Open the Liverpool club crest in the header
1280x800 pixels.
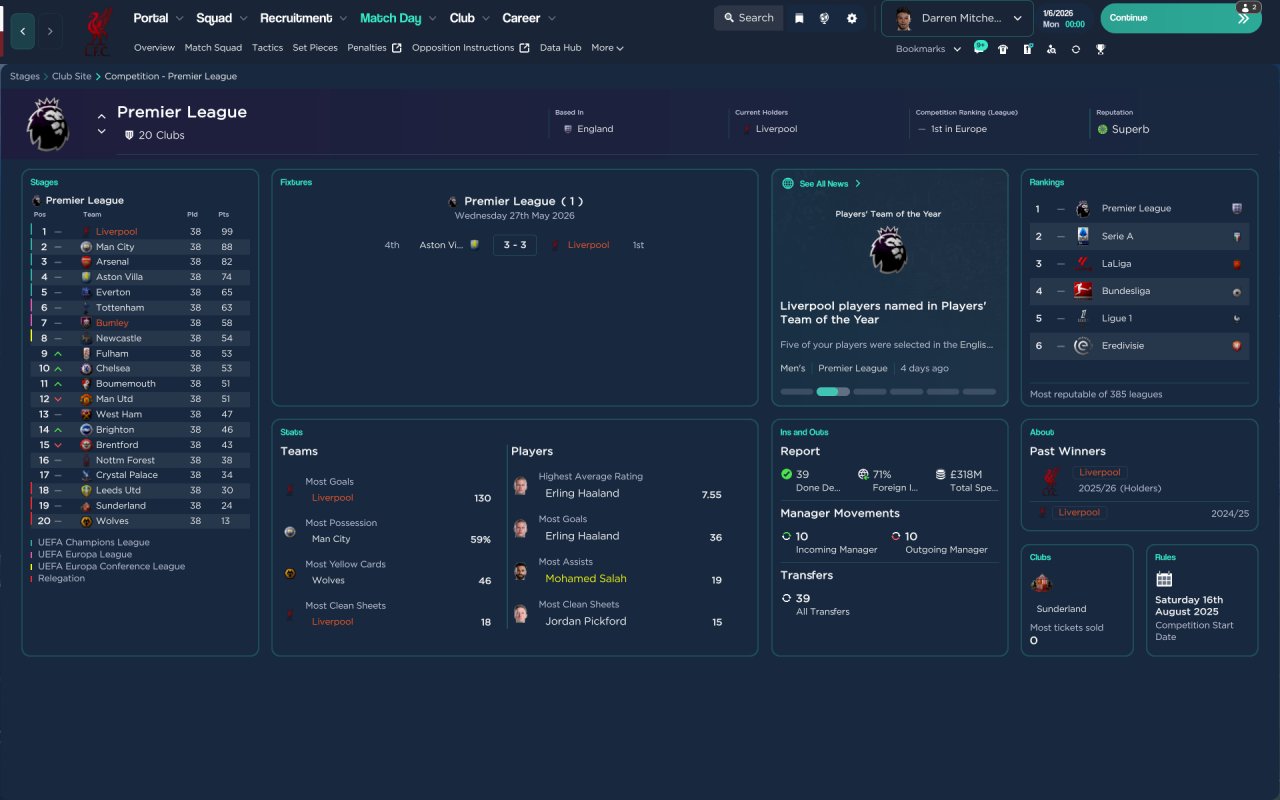point(97,31)
